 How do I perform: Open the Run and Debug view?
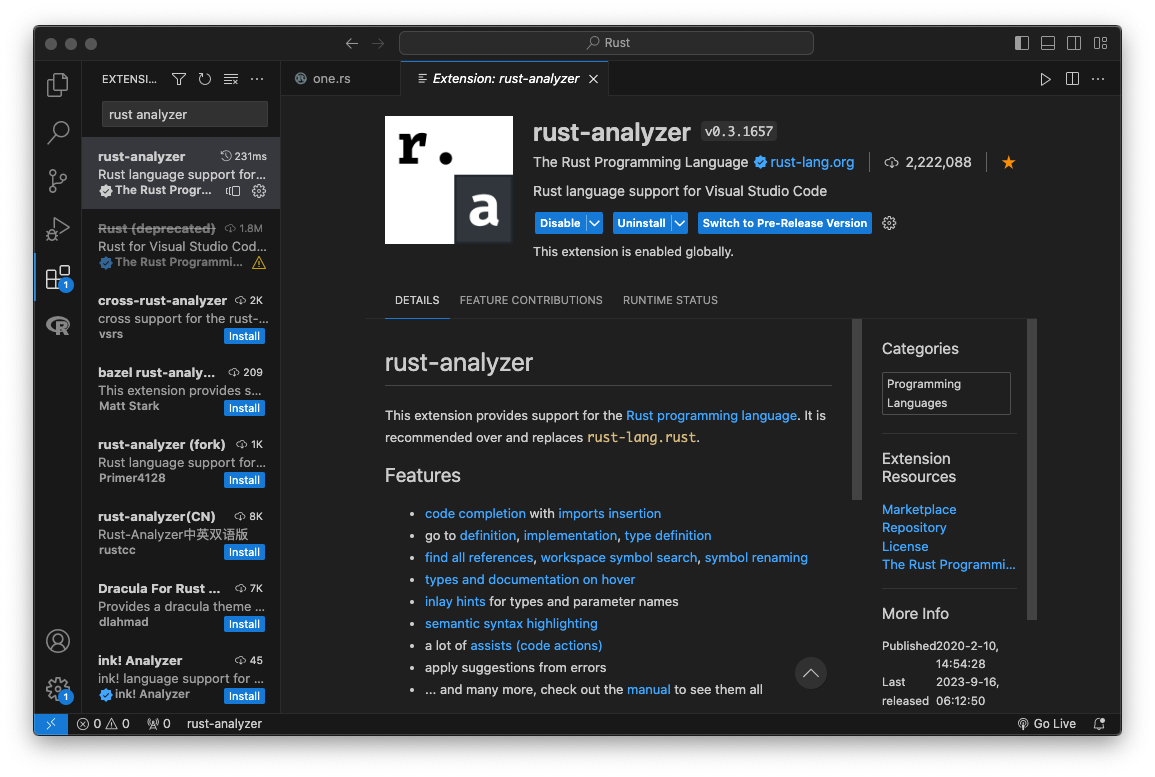click(x=57, y=228)
